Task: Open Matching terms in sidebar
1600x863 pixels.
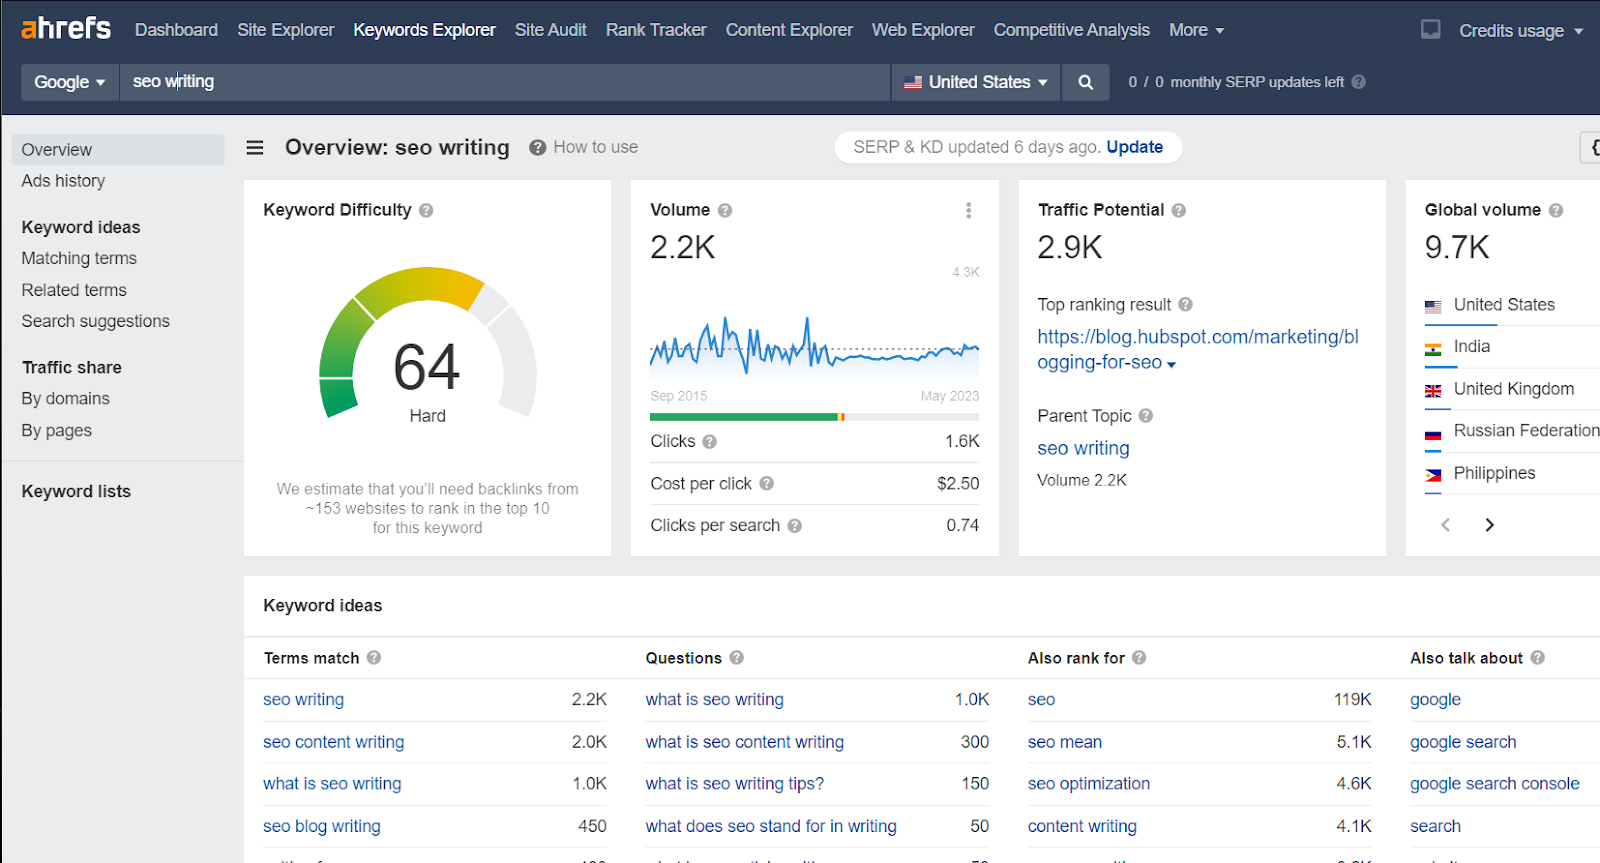Action: (x=79, y=259)
